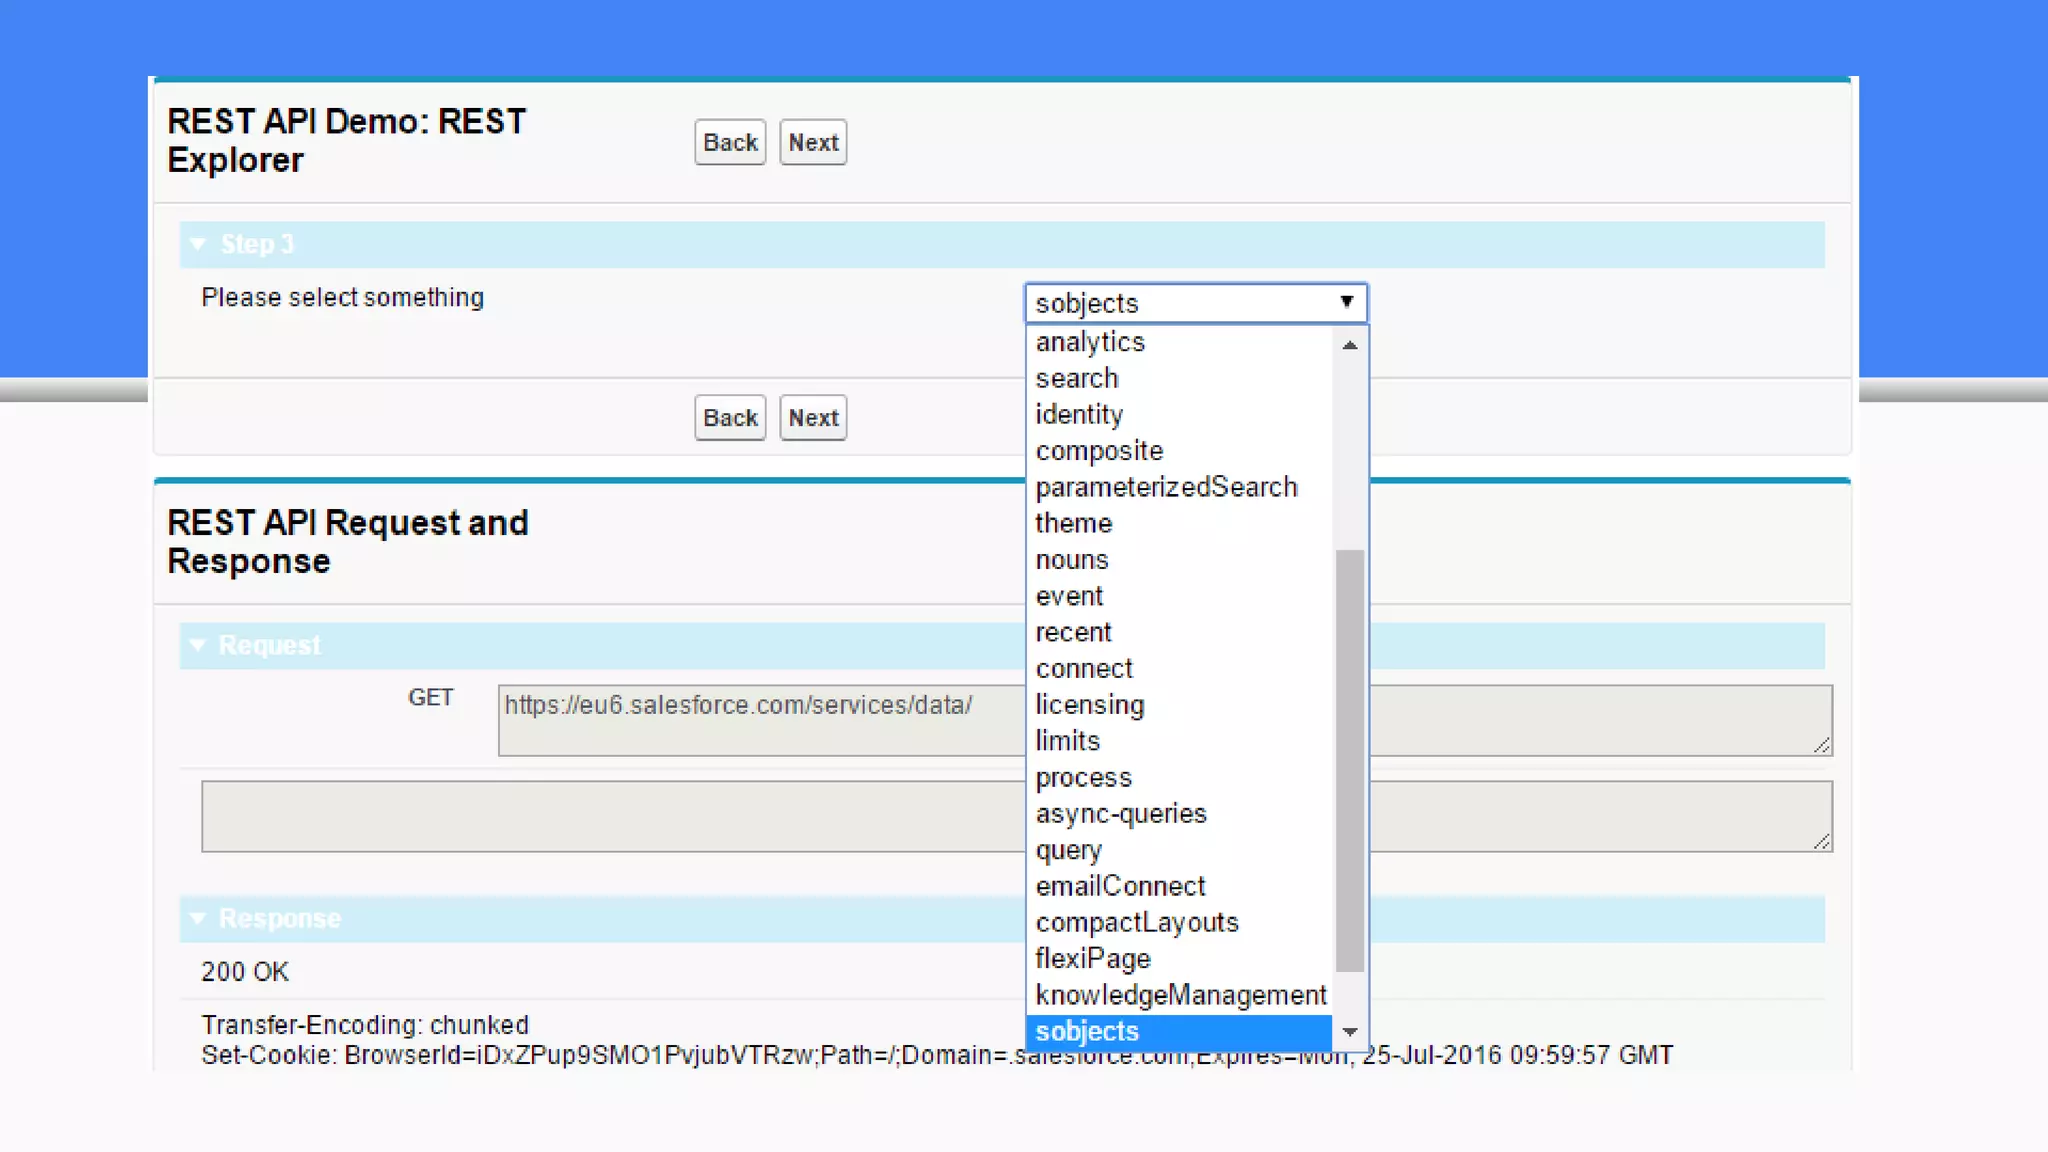Select compactLayouts from the list
Viewport: 2048px width, 1152px height.
(1137, 922)
